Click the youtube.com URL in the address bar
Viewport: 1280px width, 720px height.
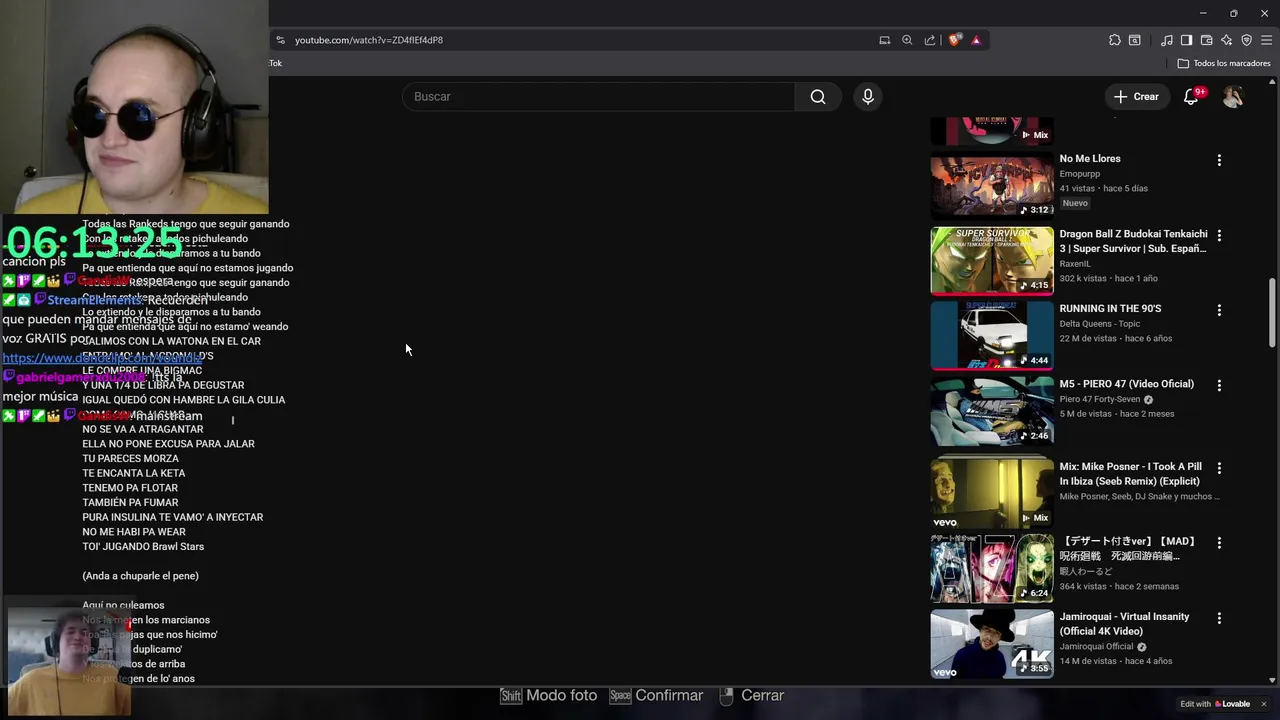(369, 40)
